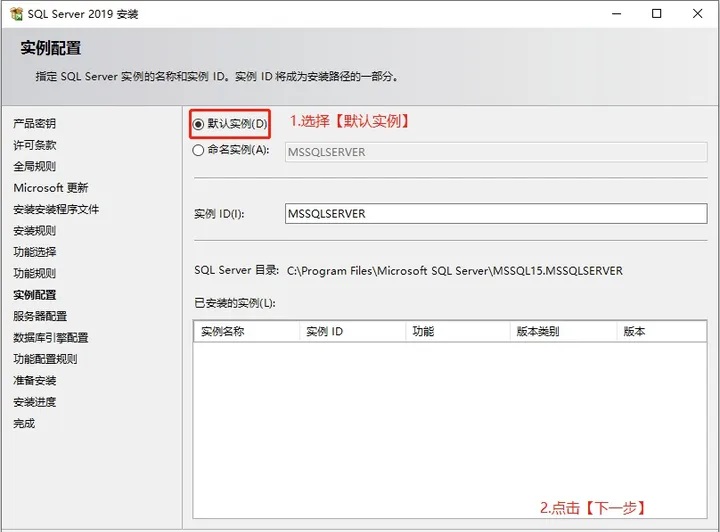Click the 产品密钥 step in sidebar

(34, 123)
